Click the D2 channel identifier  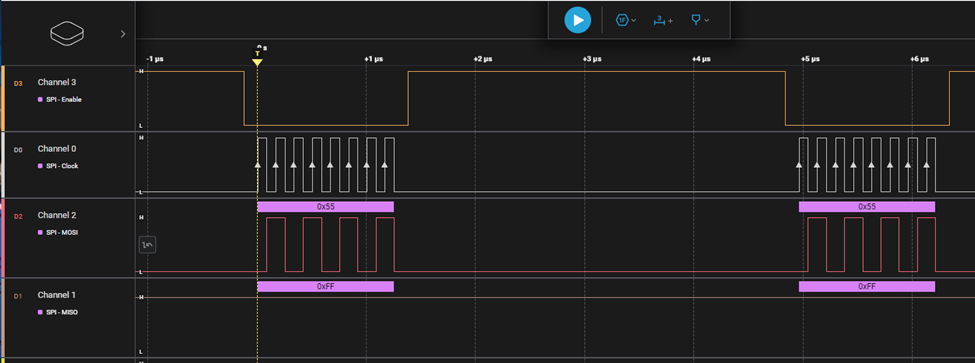tap(18, 216)
